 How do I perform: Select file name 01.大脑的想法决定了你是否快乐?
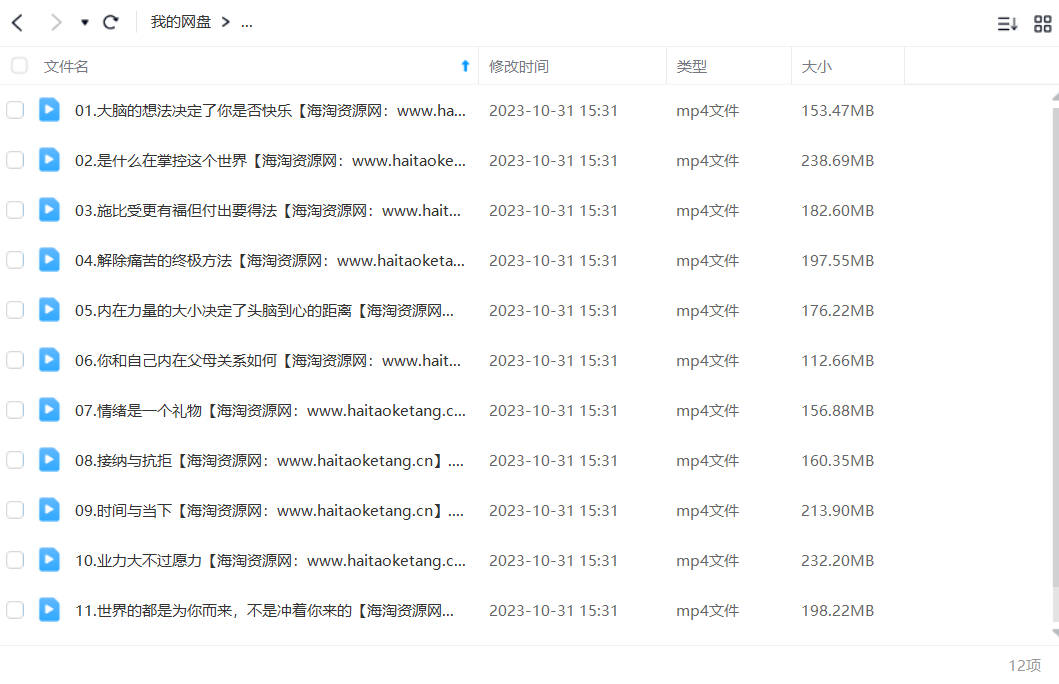270,111
